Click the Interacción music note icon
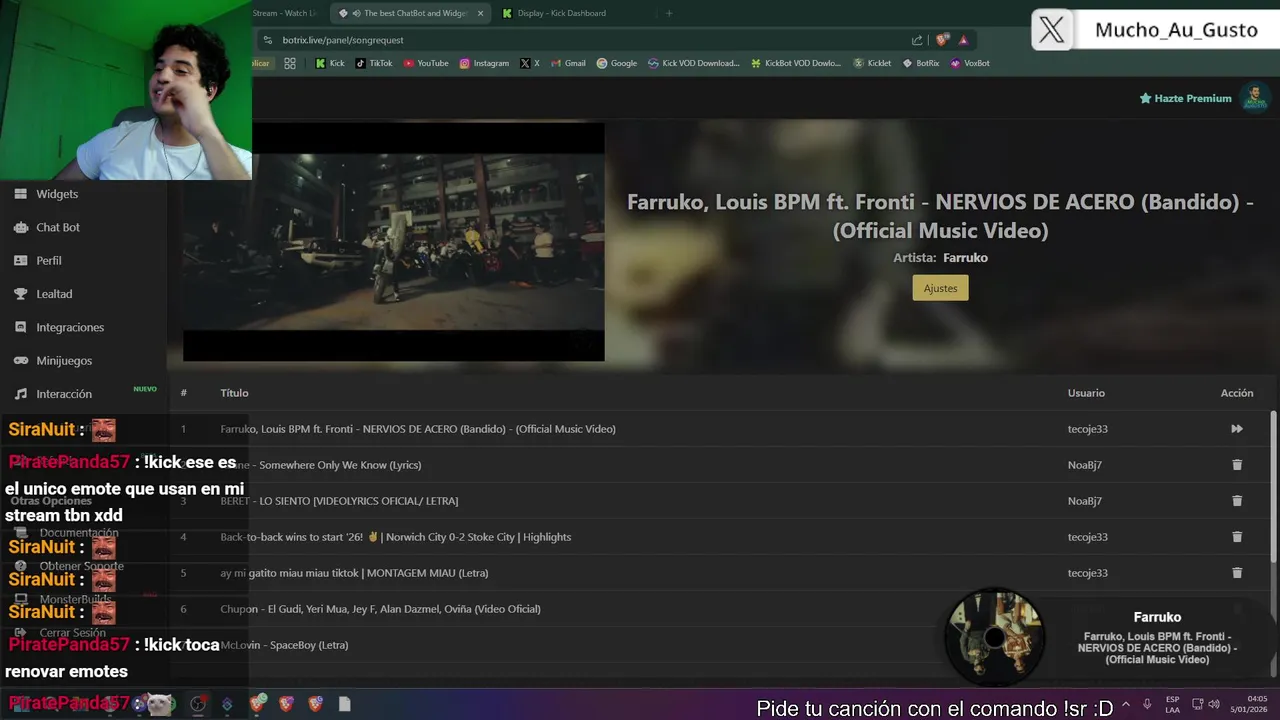The height and width of the screenshot is (720, 1280). (x=20, y=394)
